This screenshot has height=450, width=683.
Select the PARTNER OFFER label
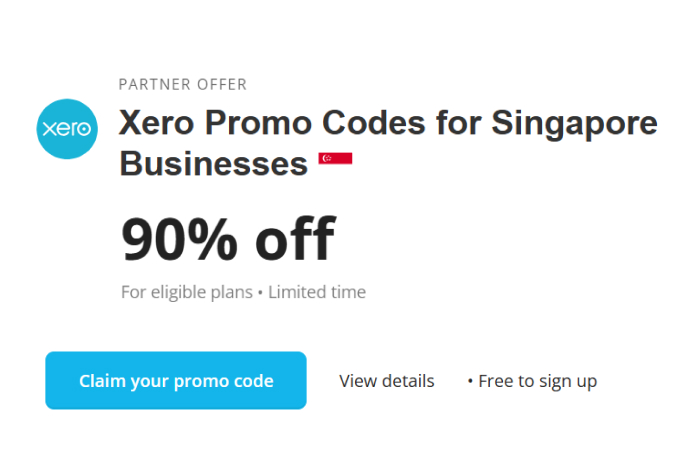coord(183,85)
